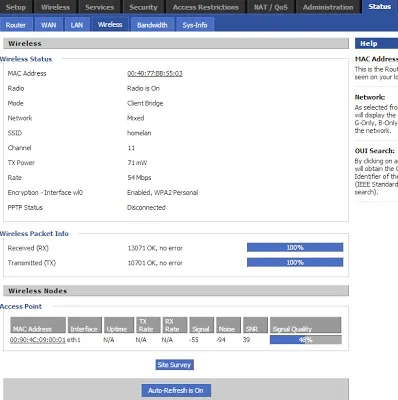The image size is (398, 400).
Task: Open Access Restrictions tab
Action: (x=206, y=7)
